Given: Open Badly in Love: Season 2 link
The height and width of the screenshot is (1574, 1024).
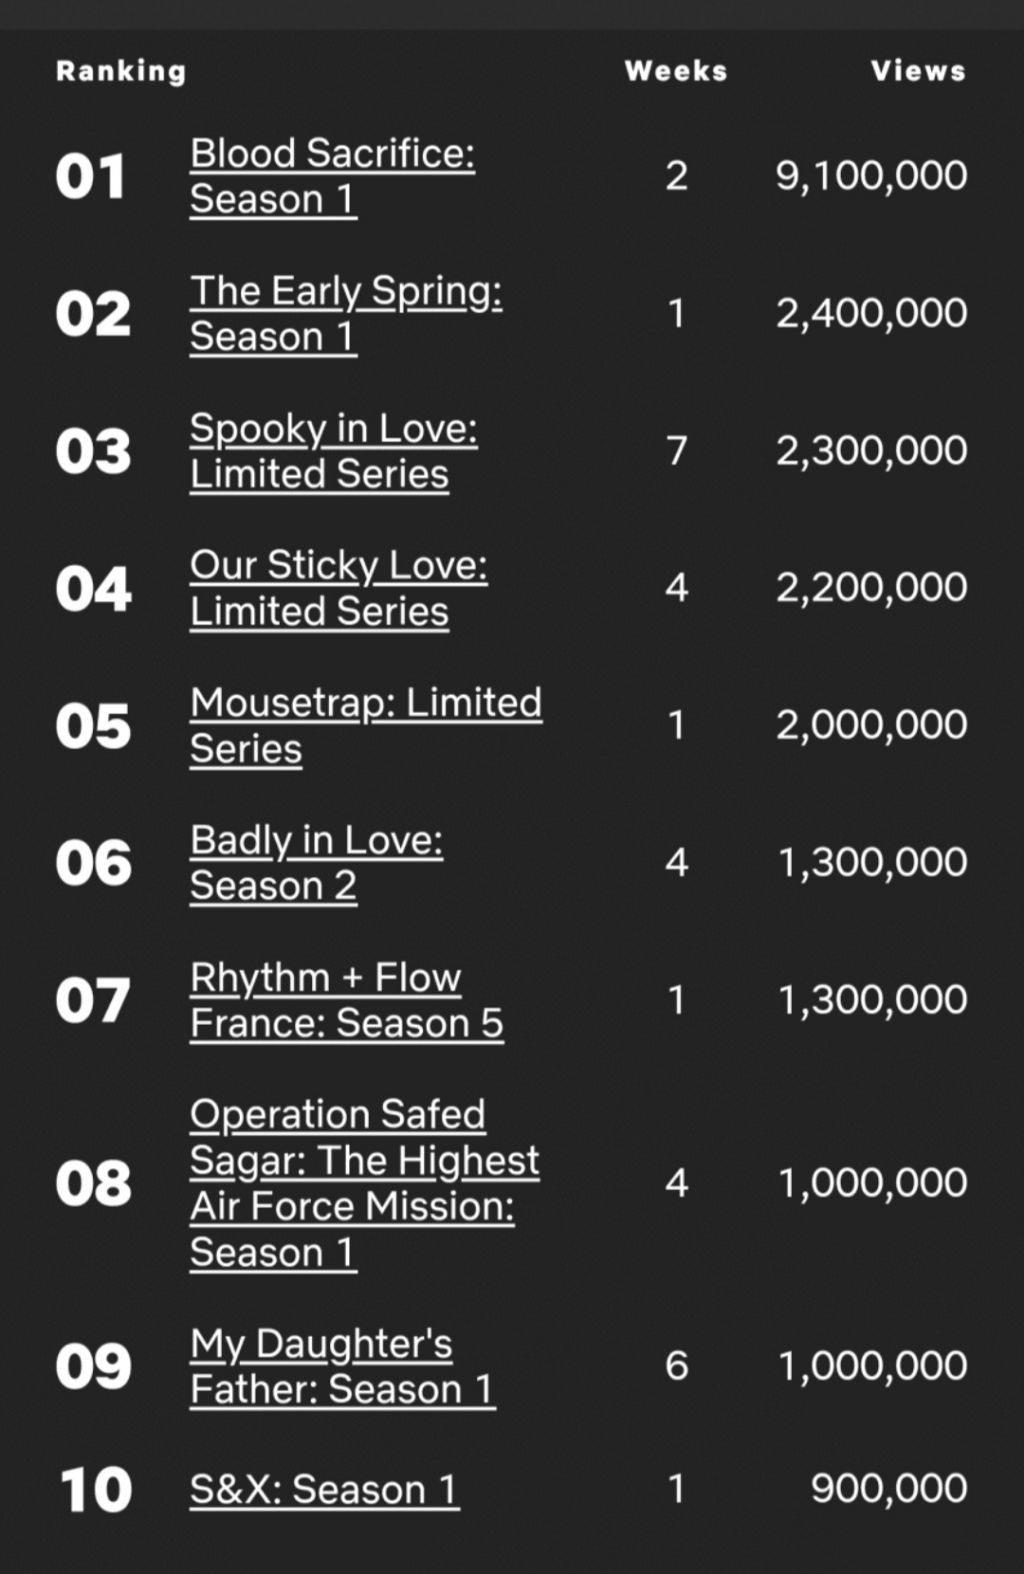Looking at the screenshot, I should point(316,863).
